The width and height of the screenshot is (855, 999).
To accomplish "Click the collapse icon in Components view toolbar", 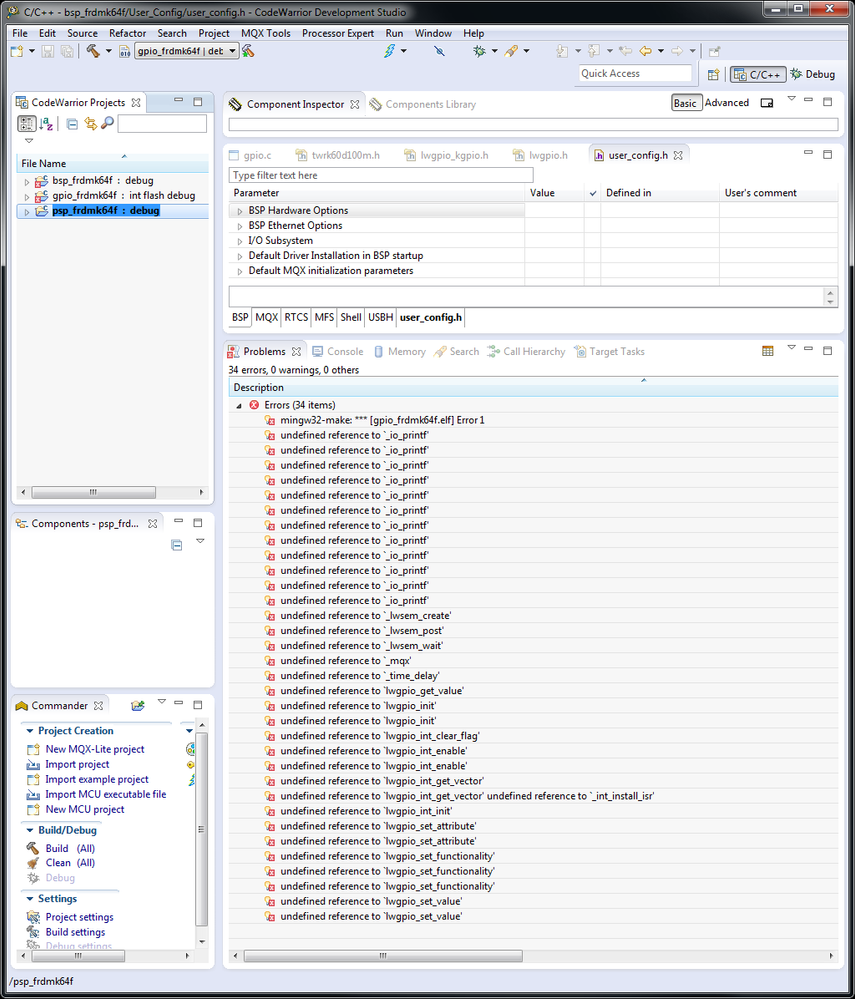I will coord(177,545).
